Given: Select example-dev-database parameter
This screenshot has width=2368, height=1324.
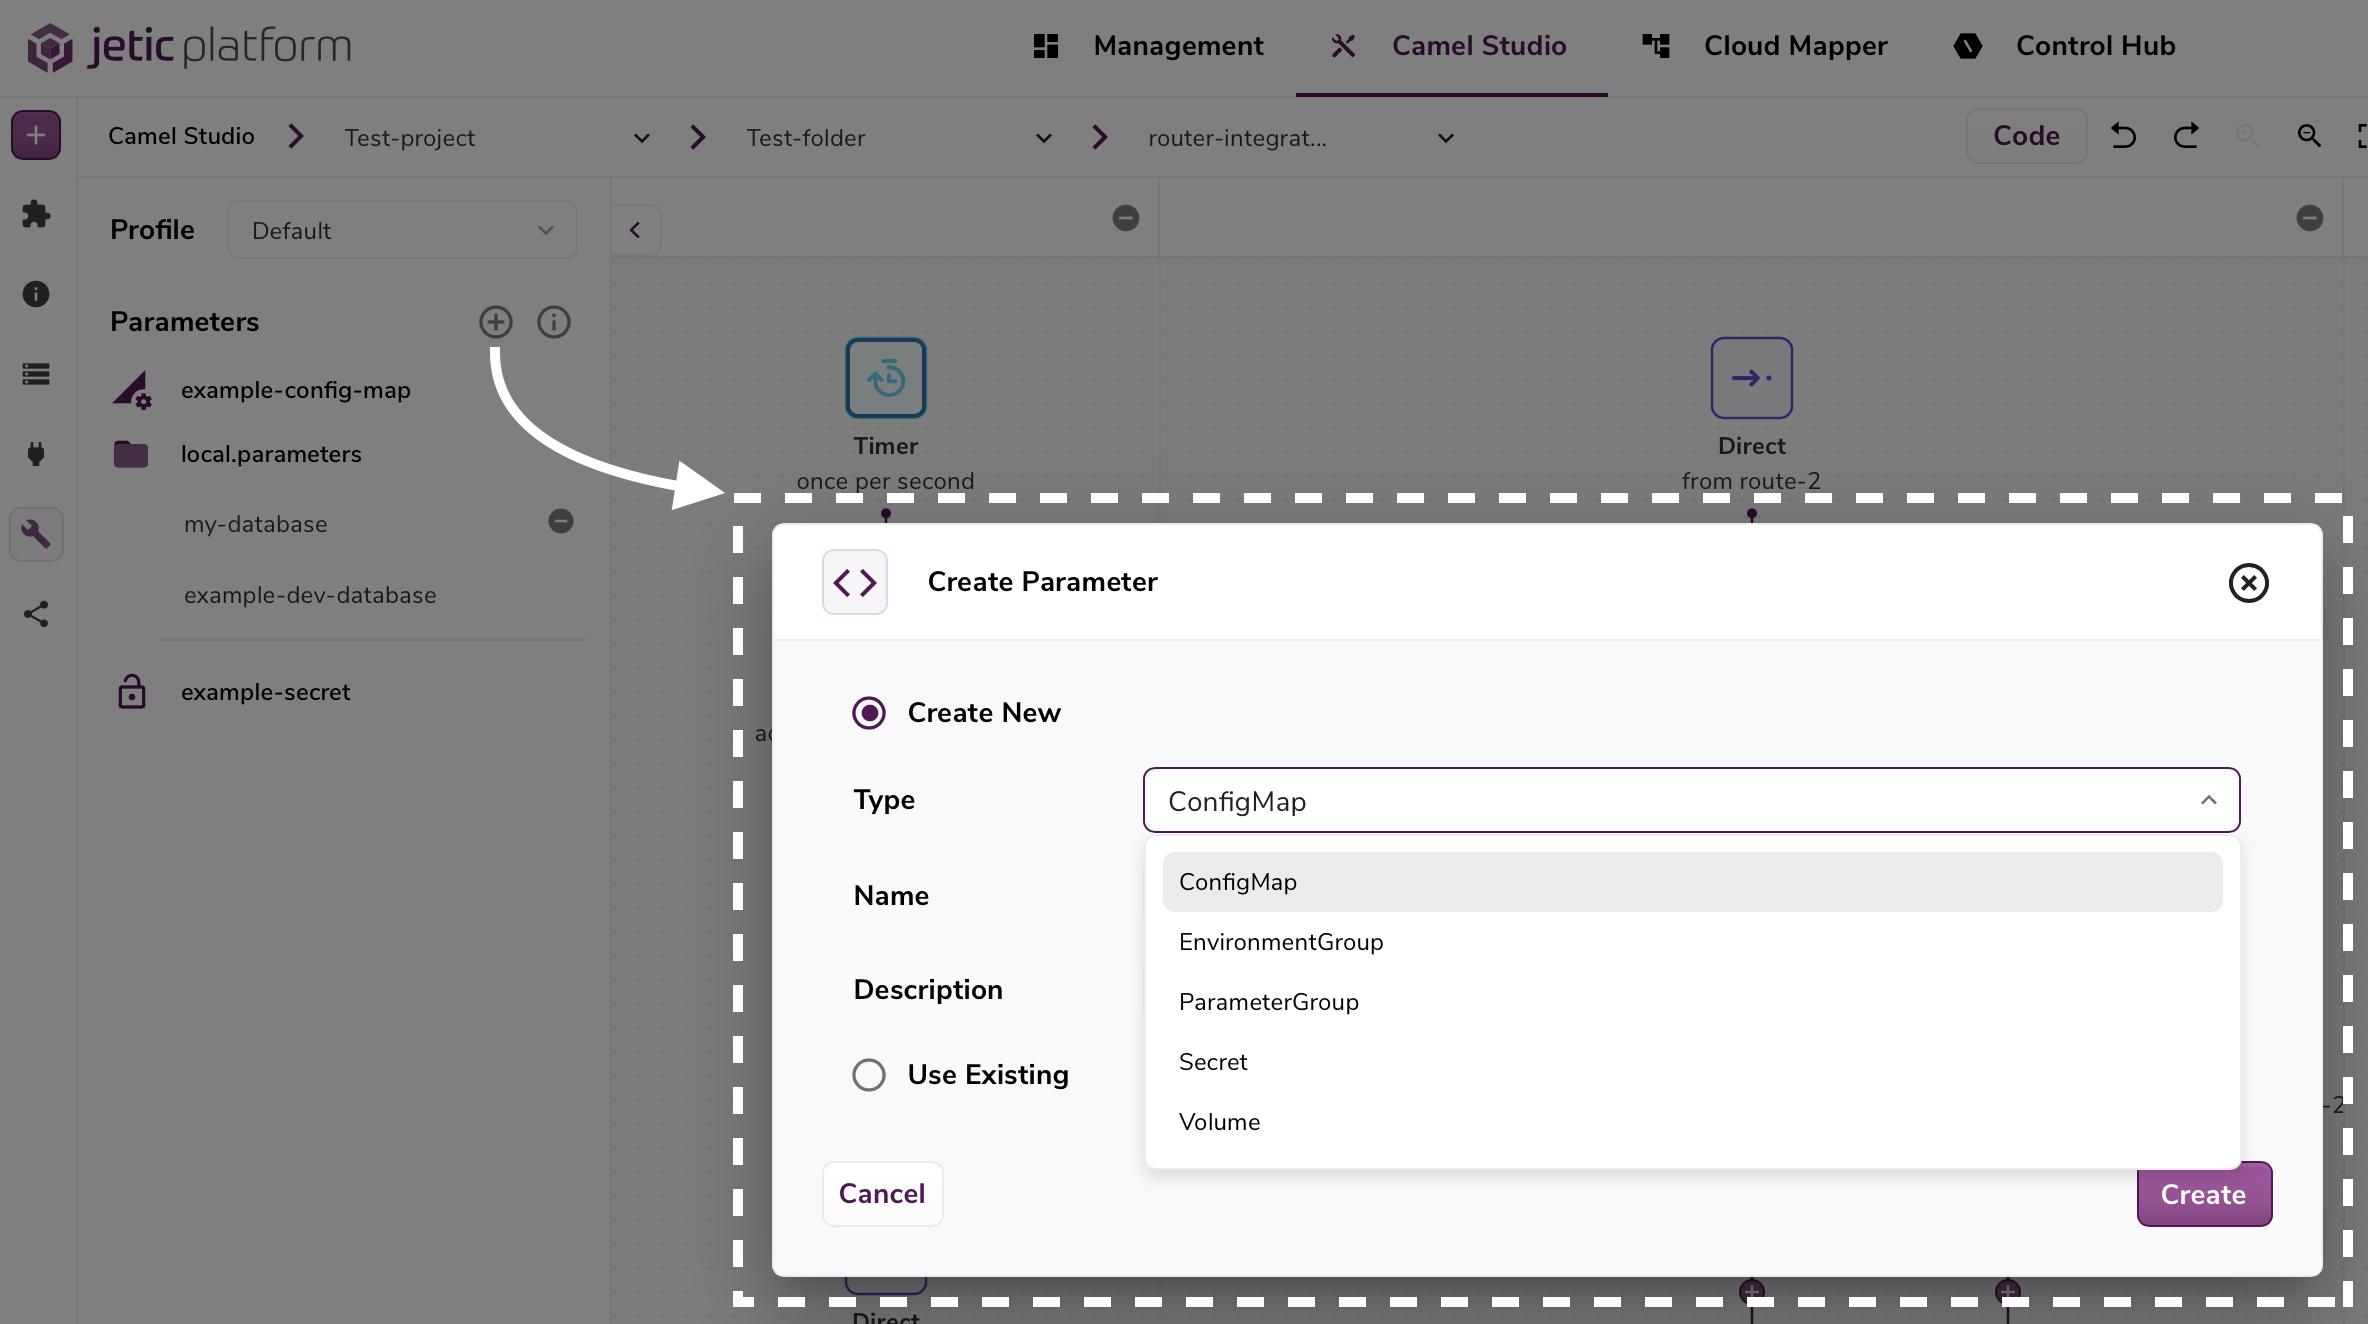Looking at the screenshot, I should tap(310, 595).
